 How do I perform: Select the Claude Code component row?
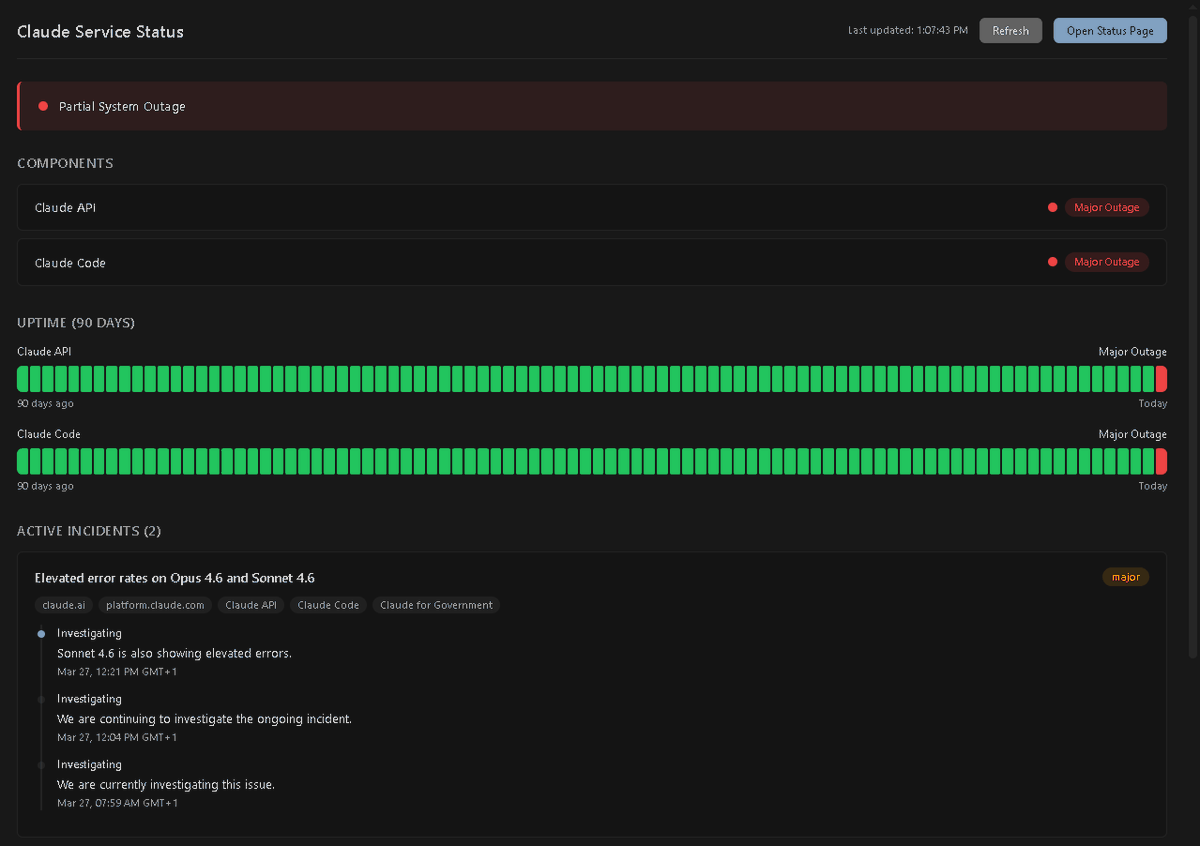[x=592, y=262]
